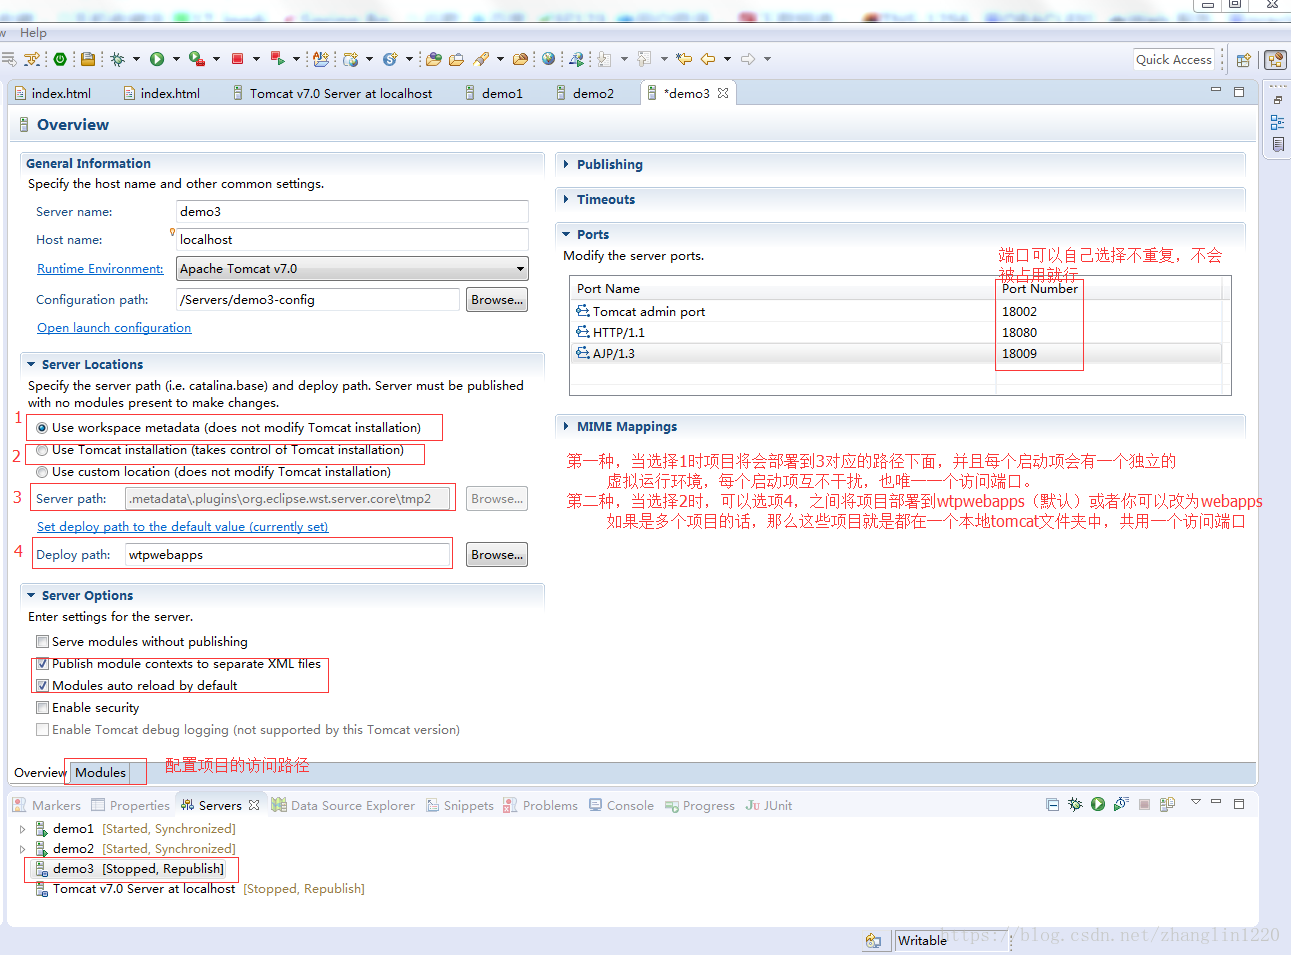Switch to the demo1 editor tab
The image size is (1291, 955).
[x=494, y=93]
